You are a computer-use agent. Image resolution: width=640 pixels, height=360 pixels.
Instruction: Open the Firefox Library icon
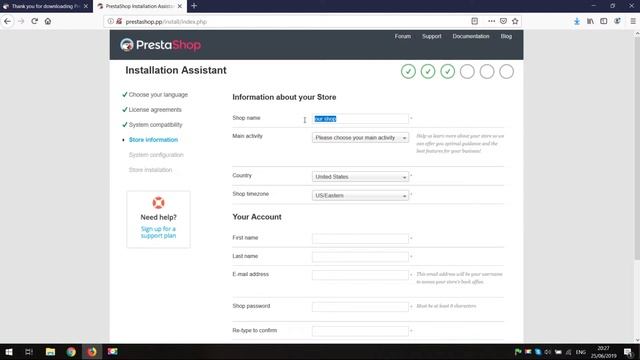point(590,21)
